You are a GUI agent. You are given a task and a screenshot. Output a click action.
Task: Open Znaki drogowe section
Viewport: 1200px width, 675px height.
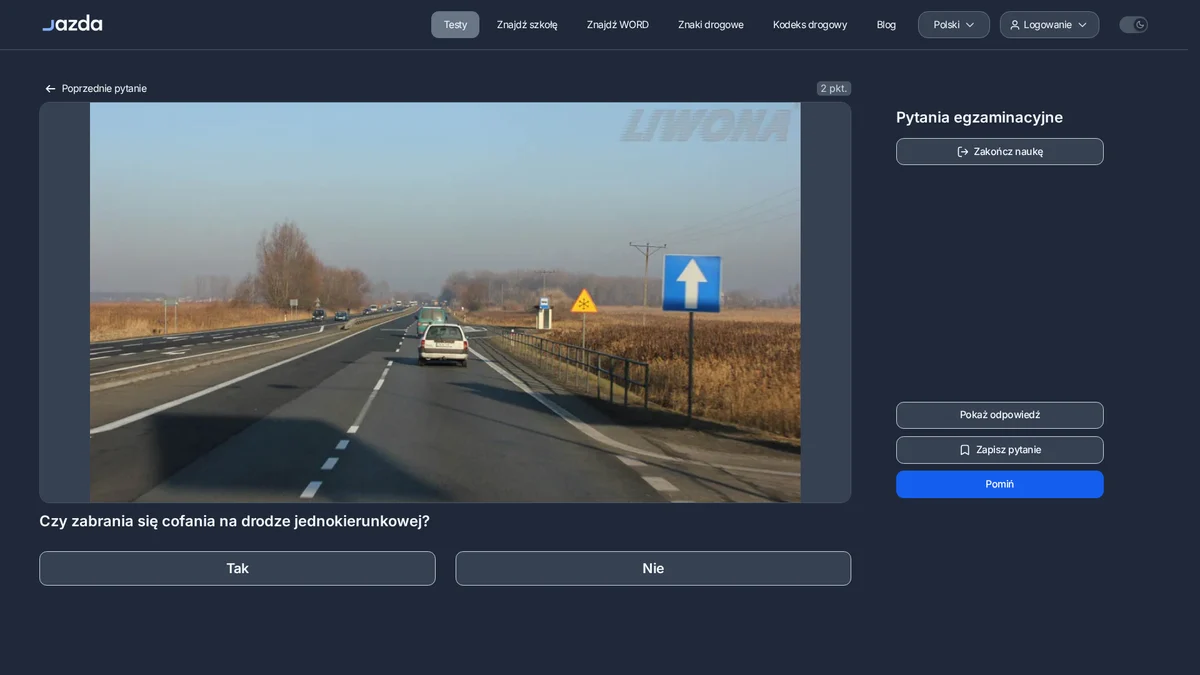711,25
